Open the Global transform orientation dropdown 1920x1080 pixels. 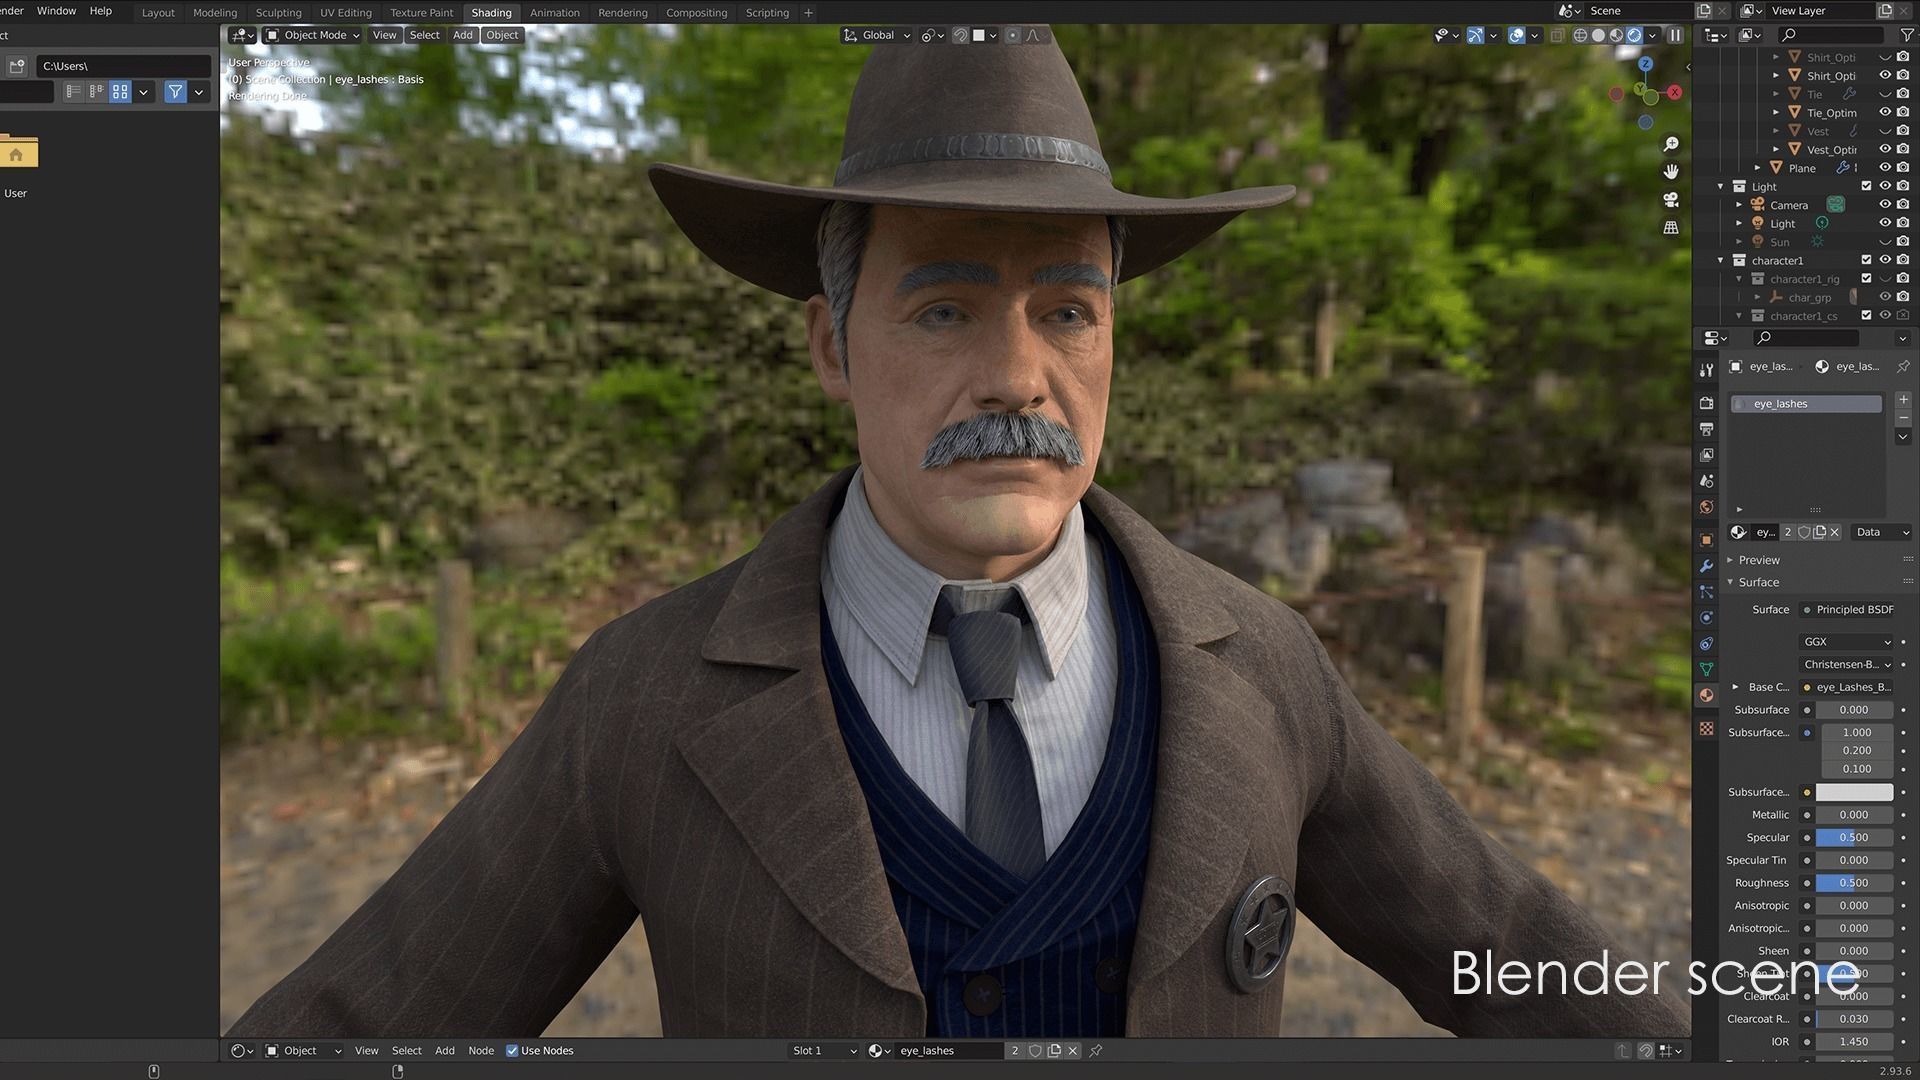coord(877,35)
